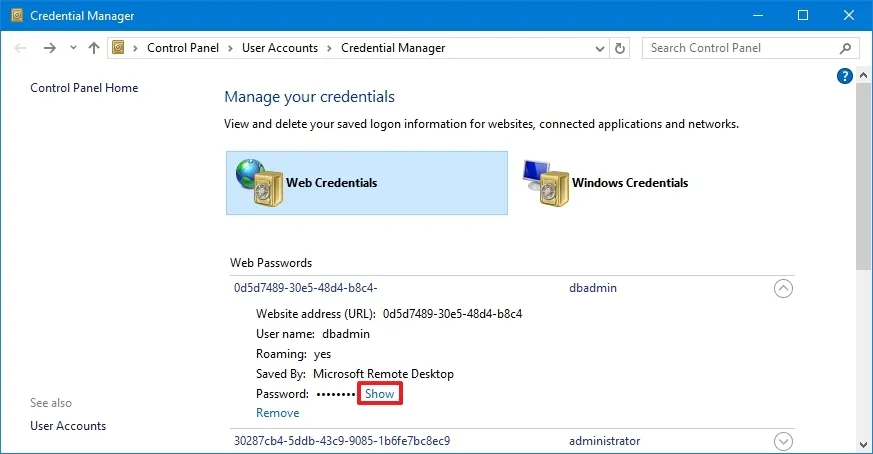Maximize the Credential Manager window

[x=803, y=15]
